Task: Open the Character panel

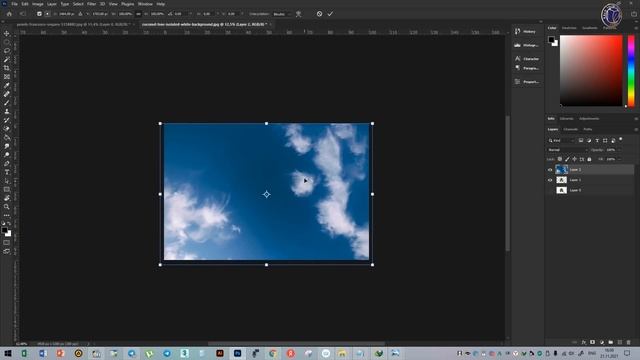Action: (527, 59)
